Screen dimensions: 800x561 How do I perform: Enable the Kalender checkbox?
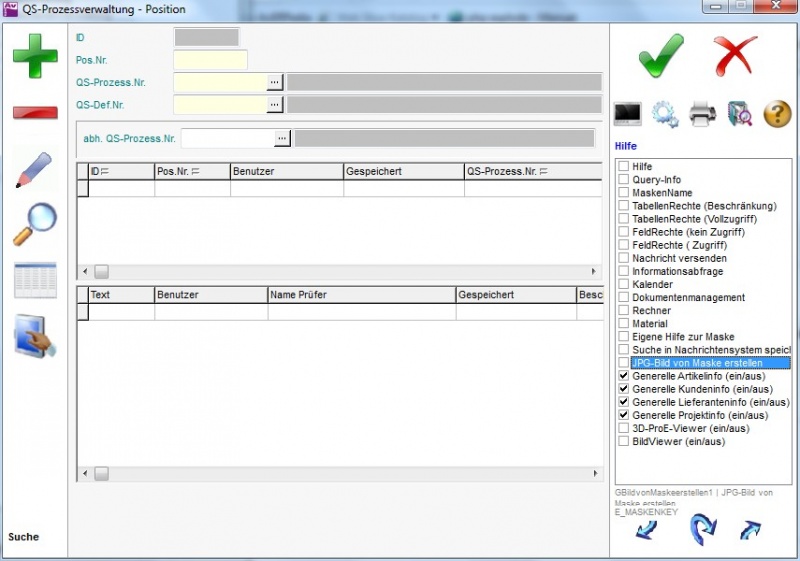(x=624, y=285)
